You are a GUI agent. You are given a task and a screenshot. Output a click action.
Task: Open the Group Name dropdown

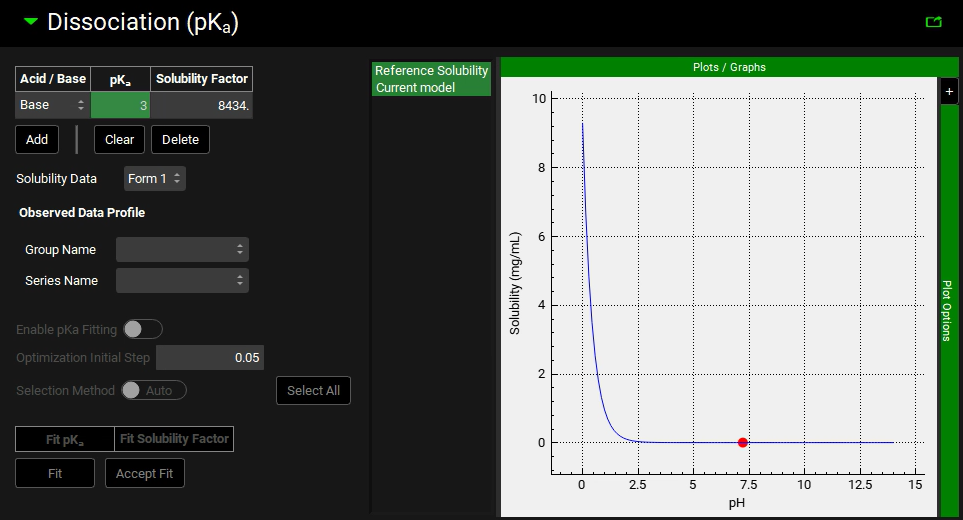point(182,249)
